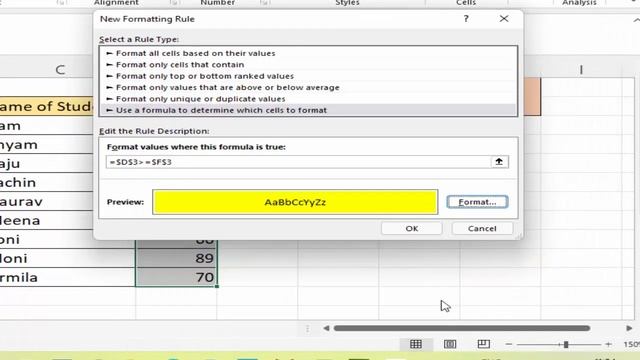Zoom out with minus button
The width and height of the screenshot is (640, 360).
point(509,344)
